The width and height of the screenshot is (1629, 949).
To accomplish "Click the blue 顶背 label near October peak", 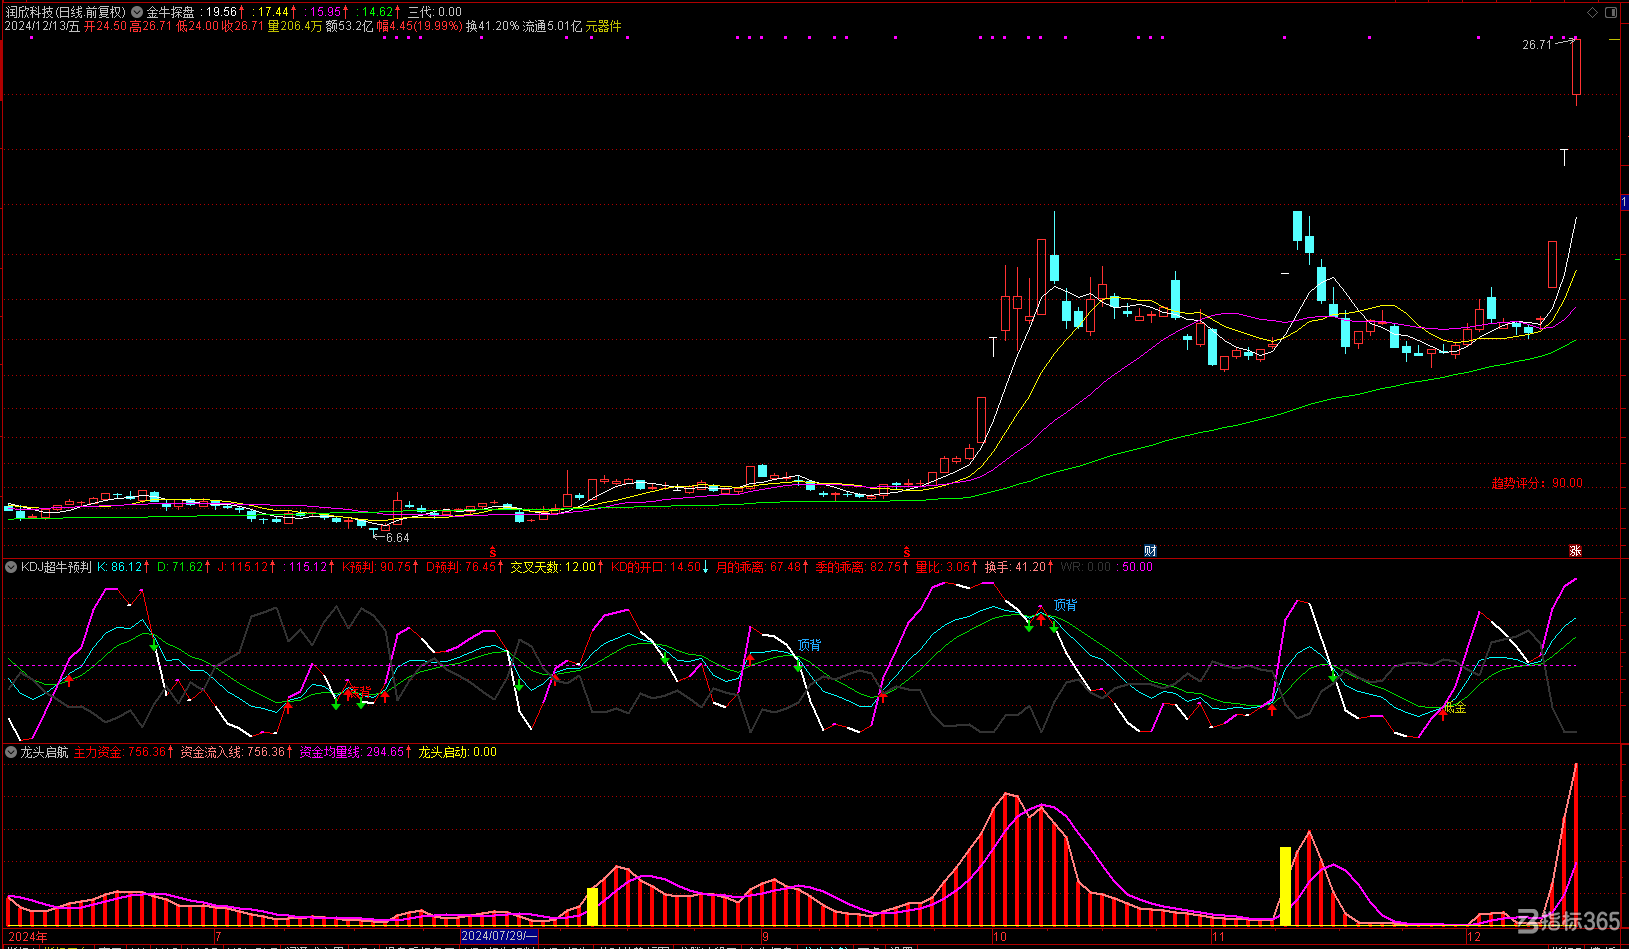I will (x=1066, y=605).
